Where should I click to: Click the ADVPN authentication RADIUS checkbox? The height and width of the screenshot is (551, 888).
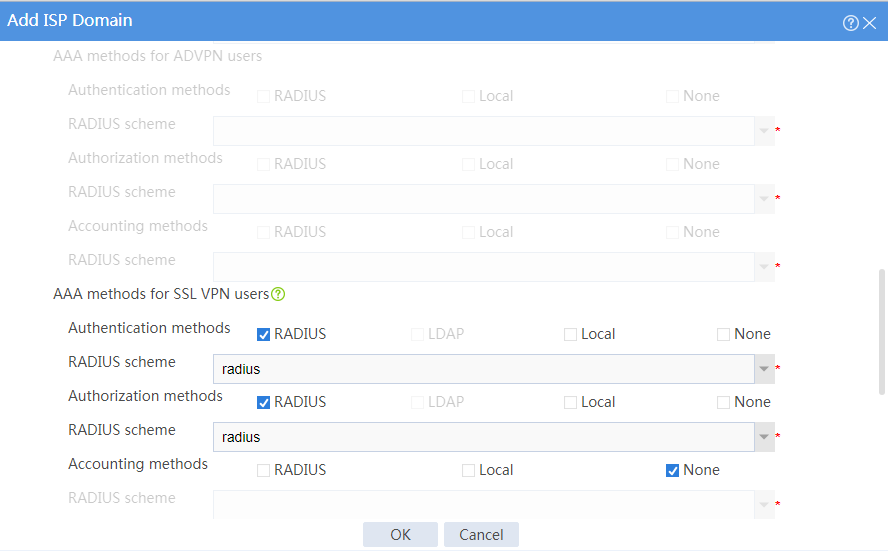[263, 97]
